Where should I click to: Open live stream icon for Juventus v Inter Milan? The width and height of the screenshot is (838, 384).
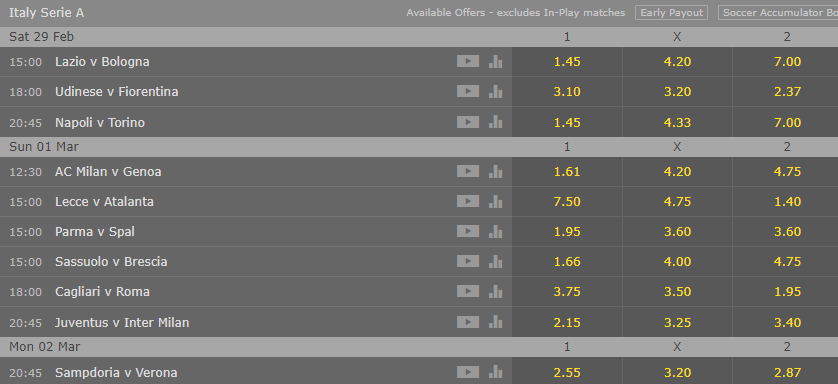click(x=468, y=322)
